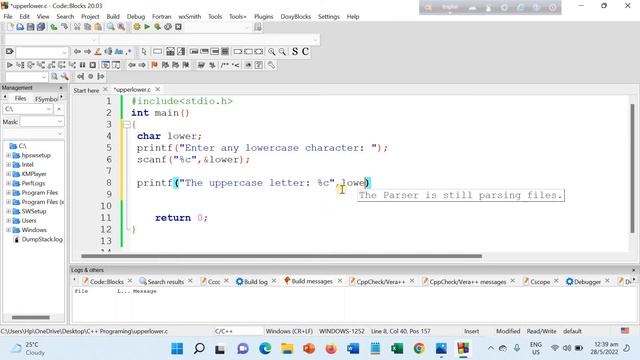Click the Jump forward arrow icon
640x360 pixels.
pos(142,65)
